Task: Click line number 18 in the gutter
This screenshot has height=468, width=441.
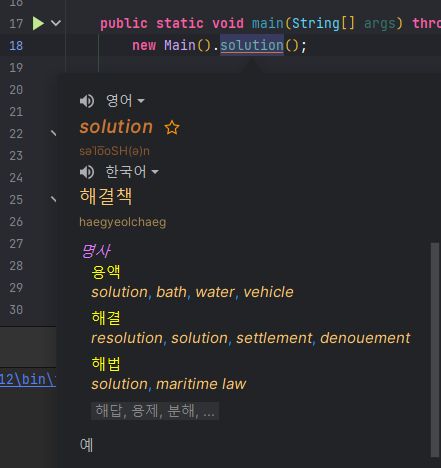Action: pyautogui.click(x=16, y=46)
